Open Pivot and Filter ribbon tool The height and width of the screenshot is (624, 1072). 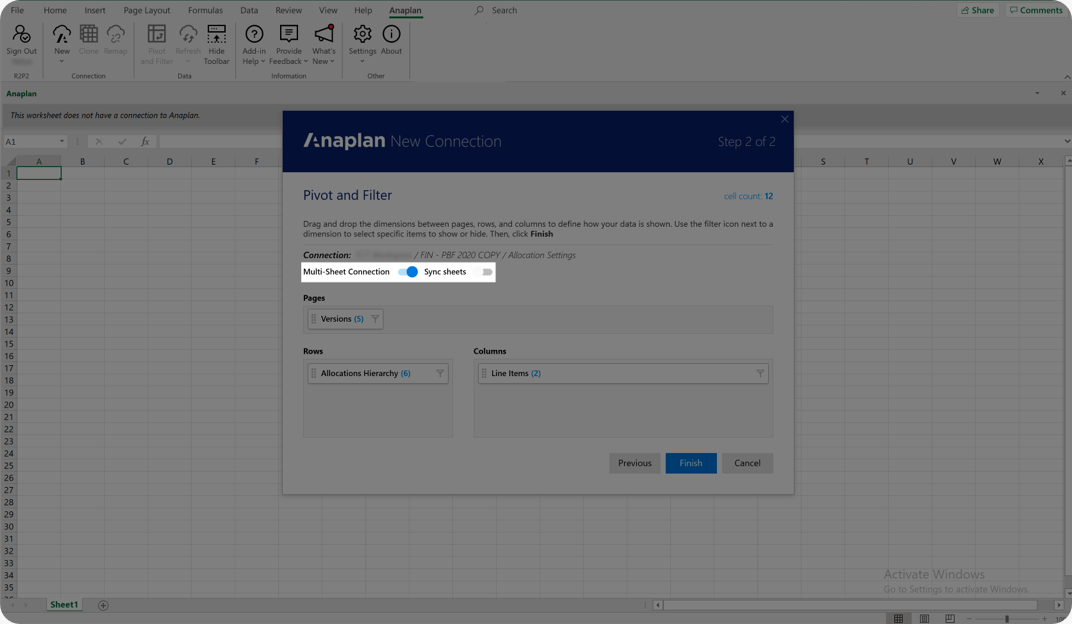click(157, 45)
